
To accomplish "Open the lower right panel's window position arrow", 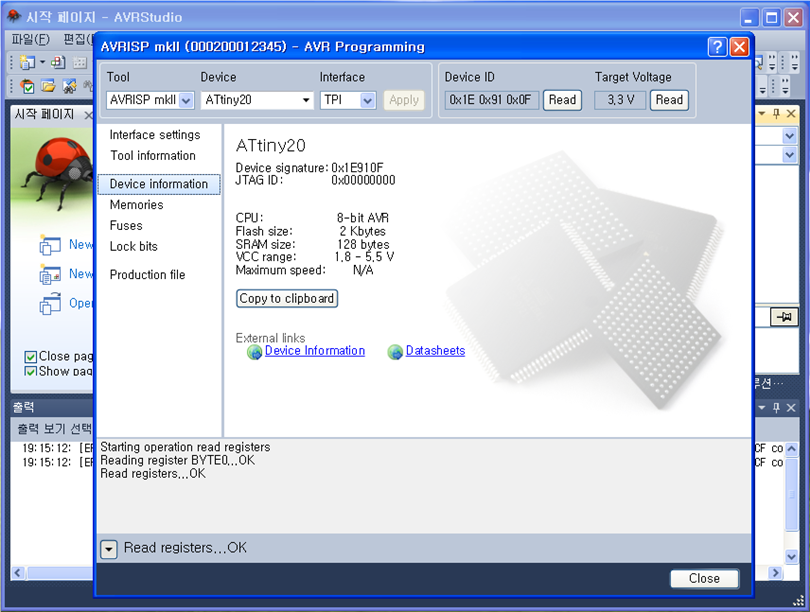I will [x=762, y=408].
